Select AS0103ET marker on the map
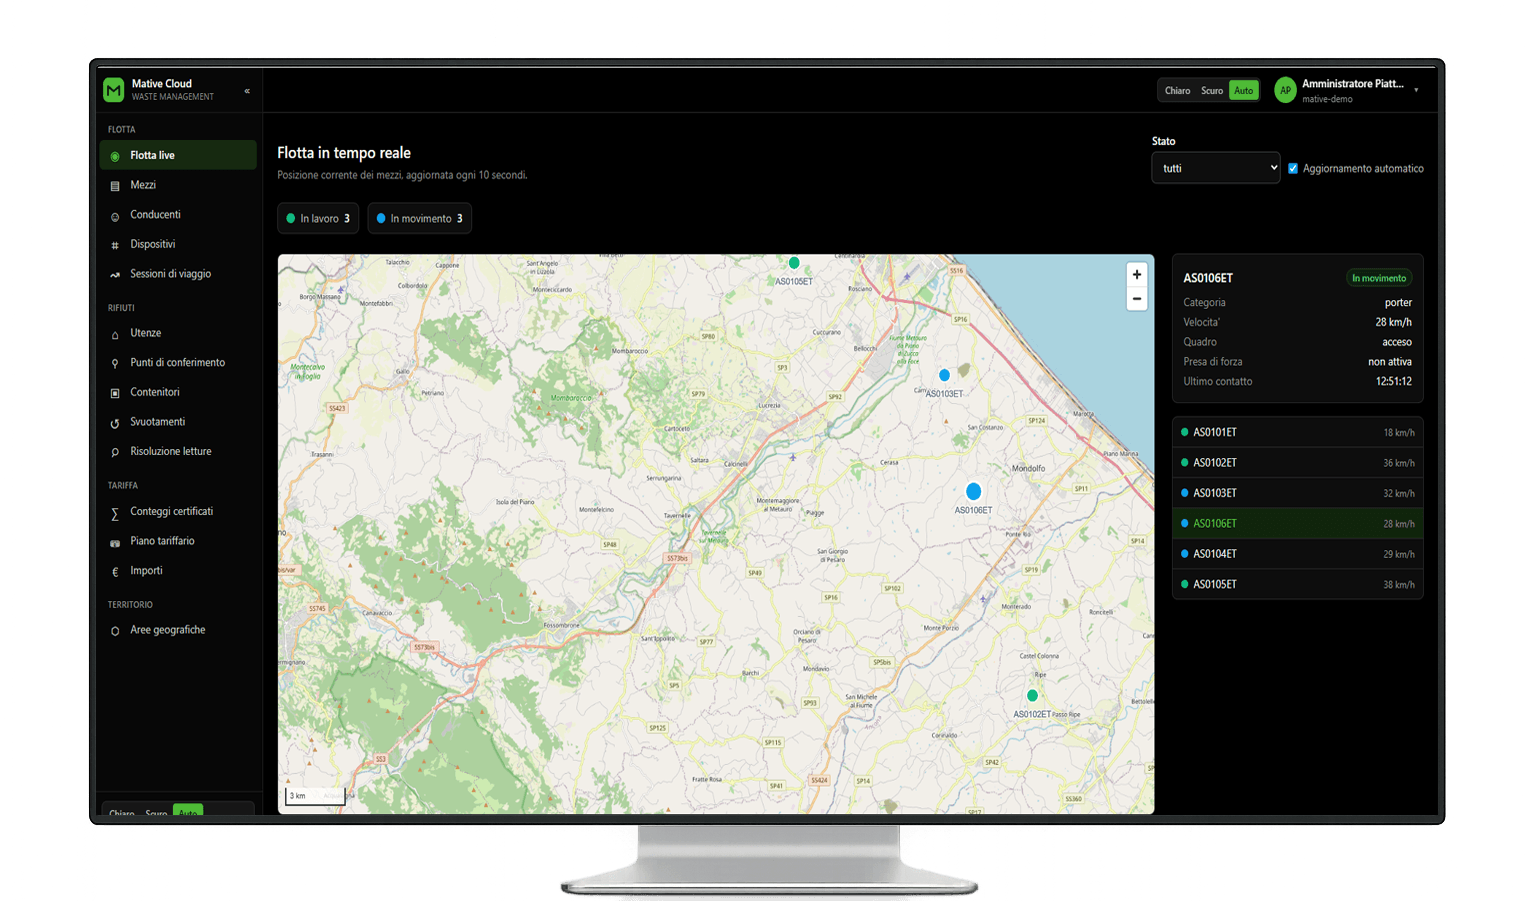The image size is (1536, 901). [x=944, y=375]
